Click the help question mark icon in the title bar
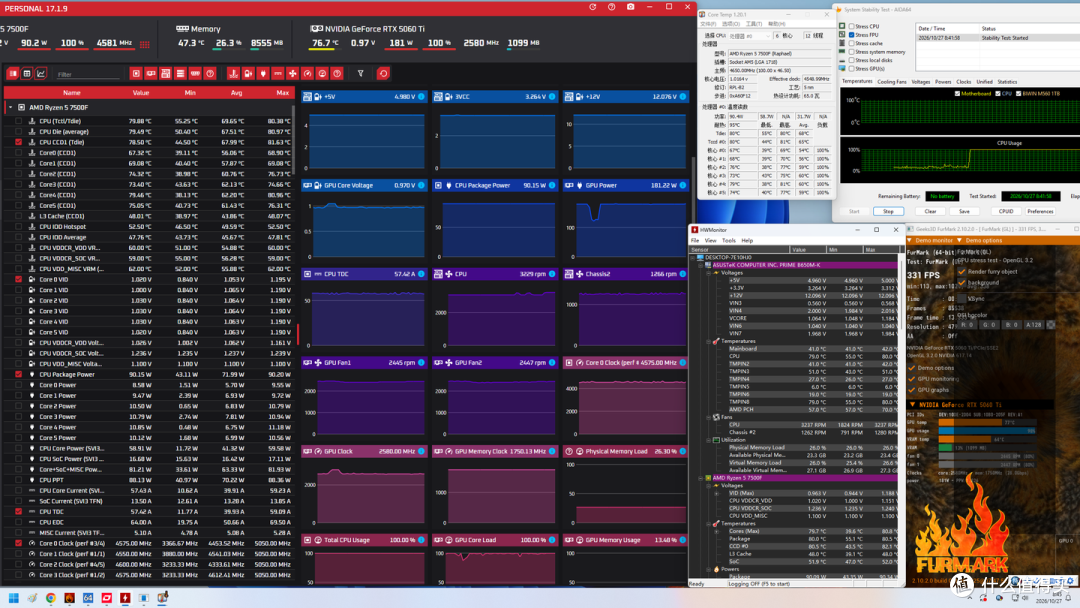The width and height of the screenshot is (1080, 608). 612,7
